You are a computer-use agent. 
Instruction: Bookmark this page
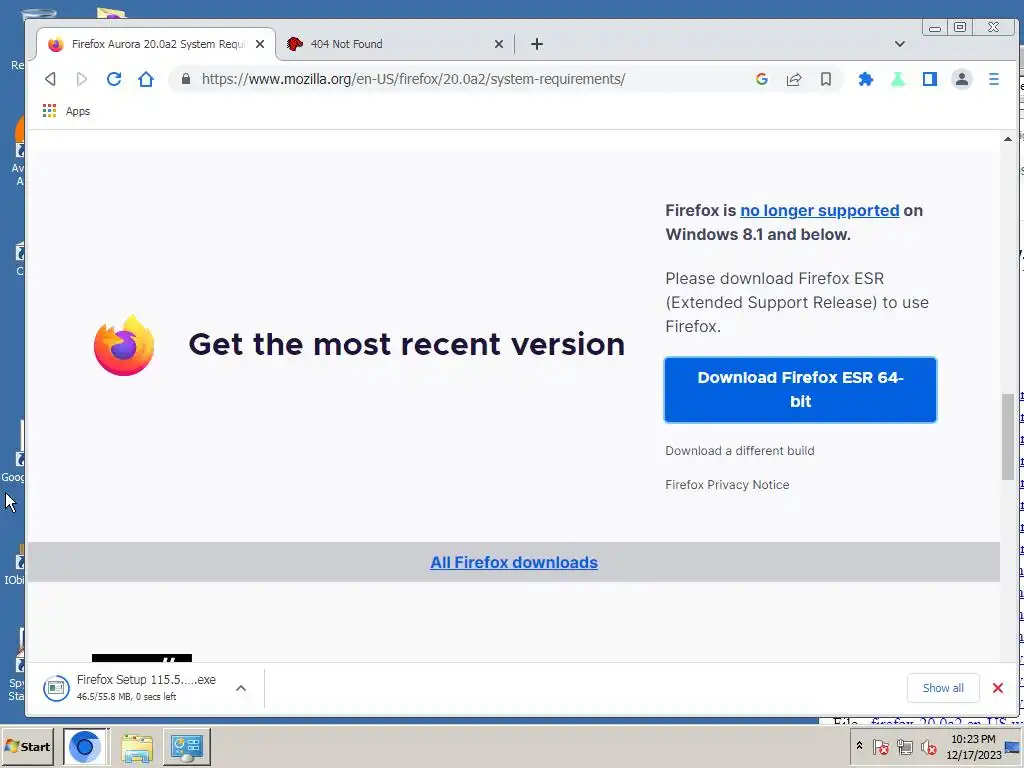(x=826, y=79)
